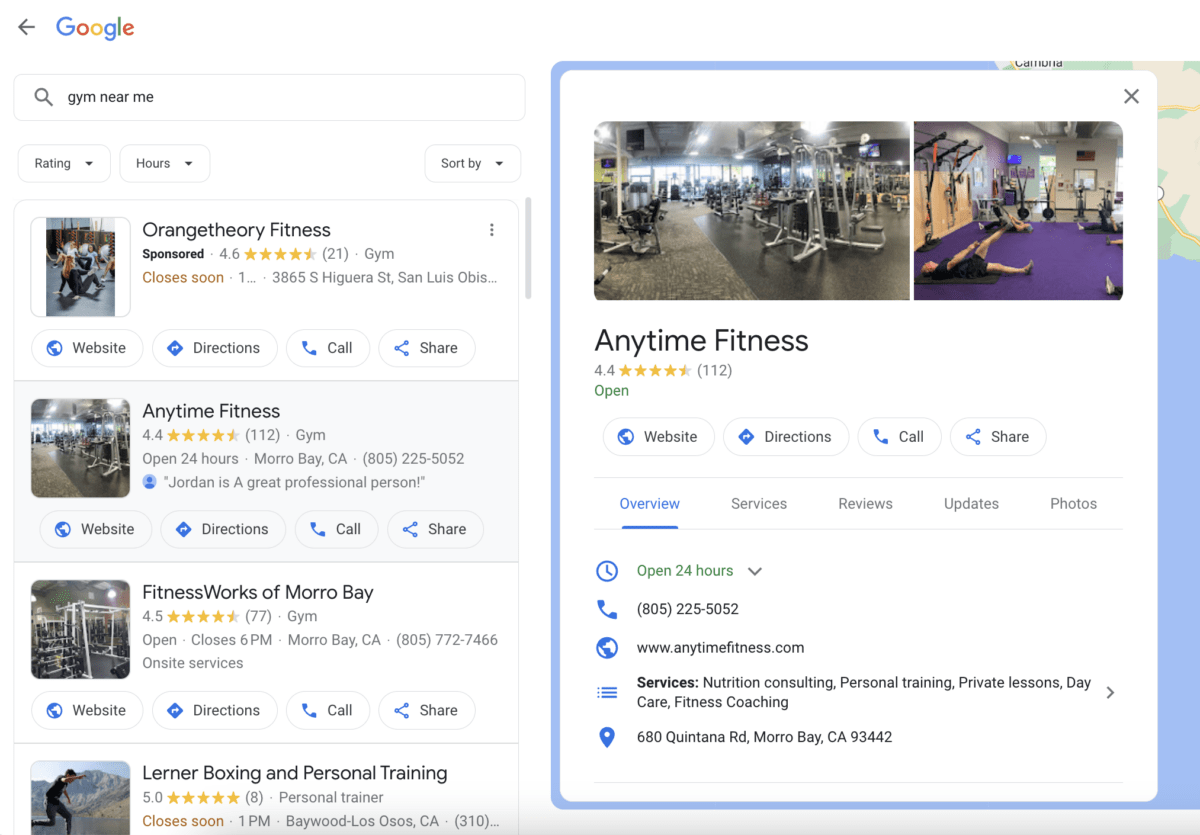Go back using the left arrow icon

[x=27, y=27]
